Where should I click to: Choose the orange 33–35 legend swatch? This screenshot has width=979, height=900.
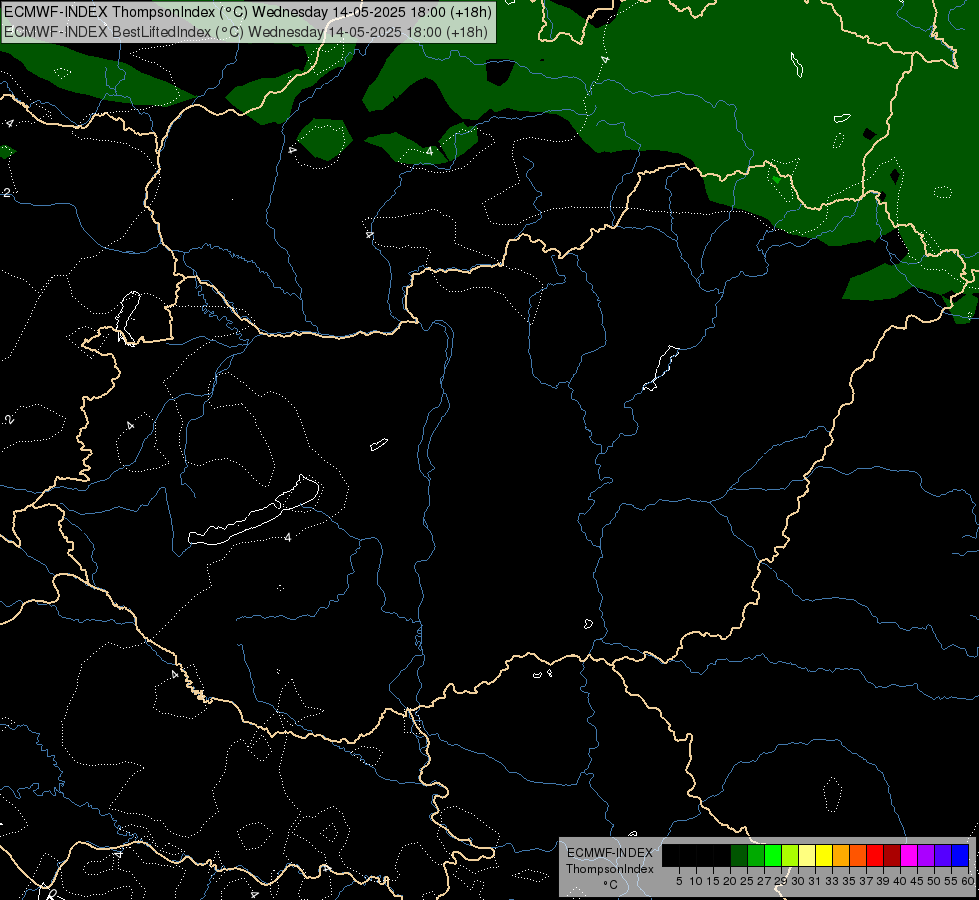842,855
